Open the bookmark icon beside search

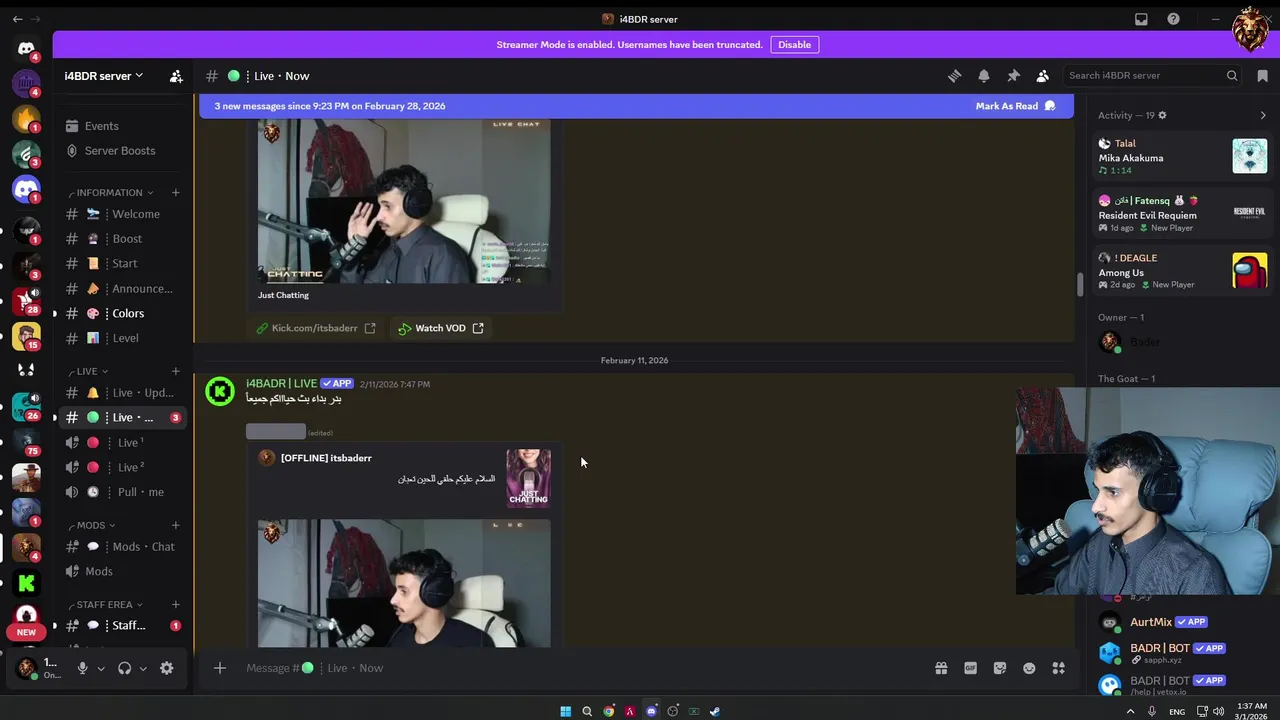[x=1263, y=76]
